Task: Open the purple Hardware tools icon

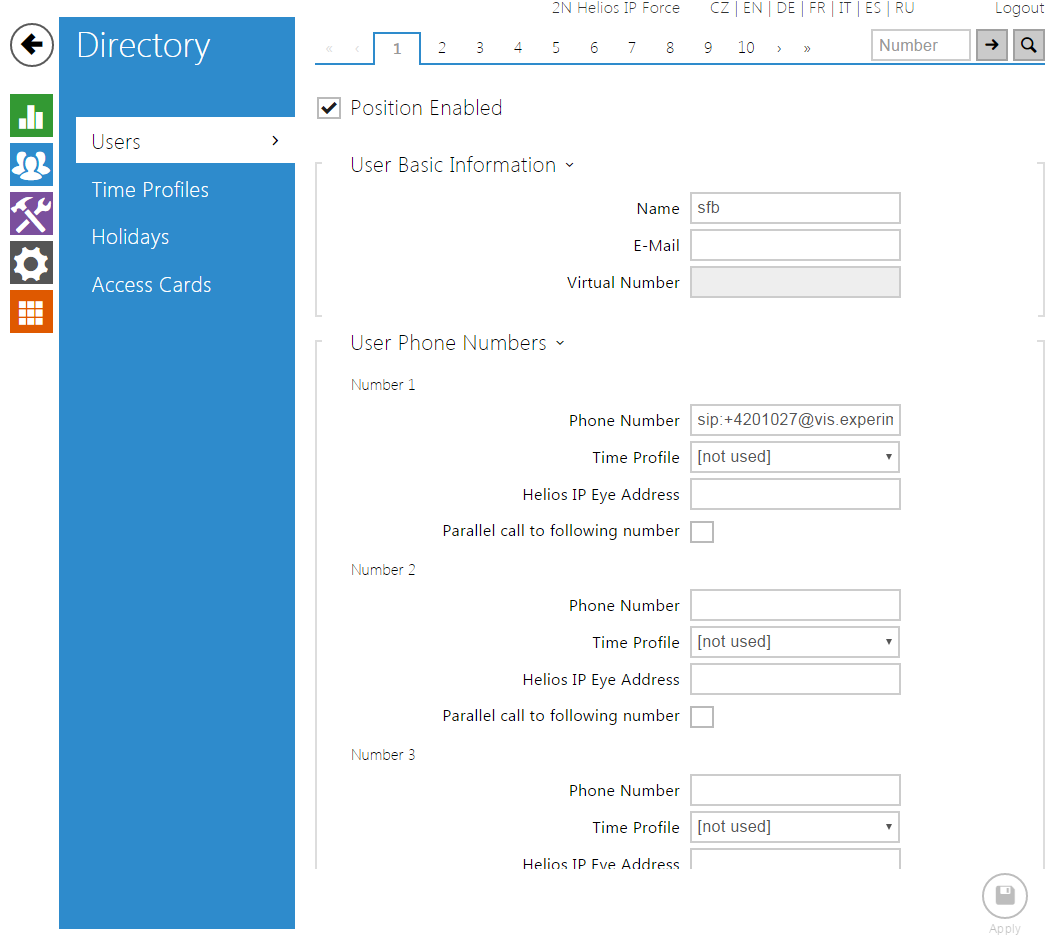Action: click(x=31, y=214)
